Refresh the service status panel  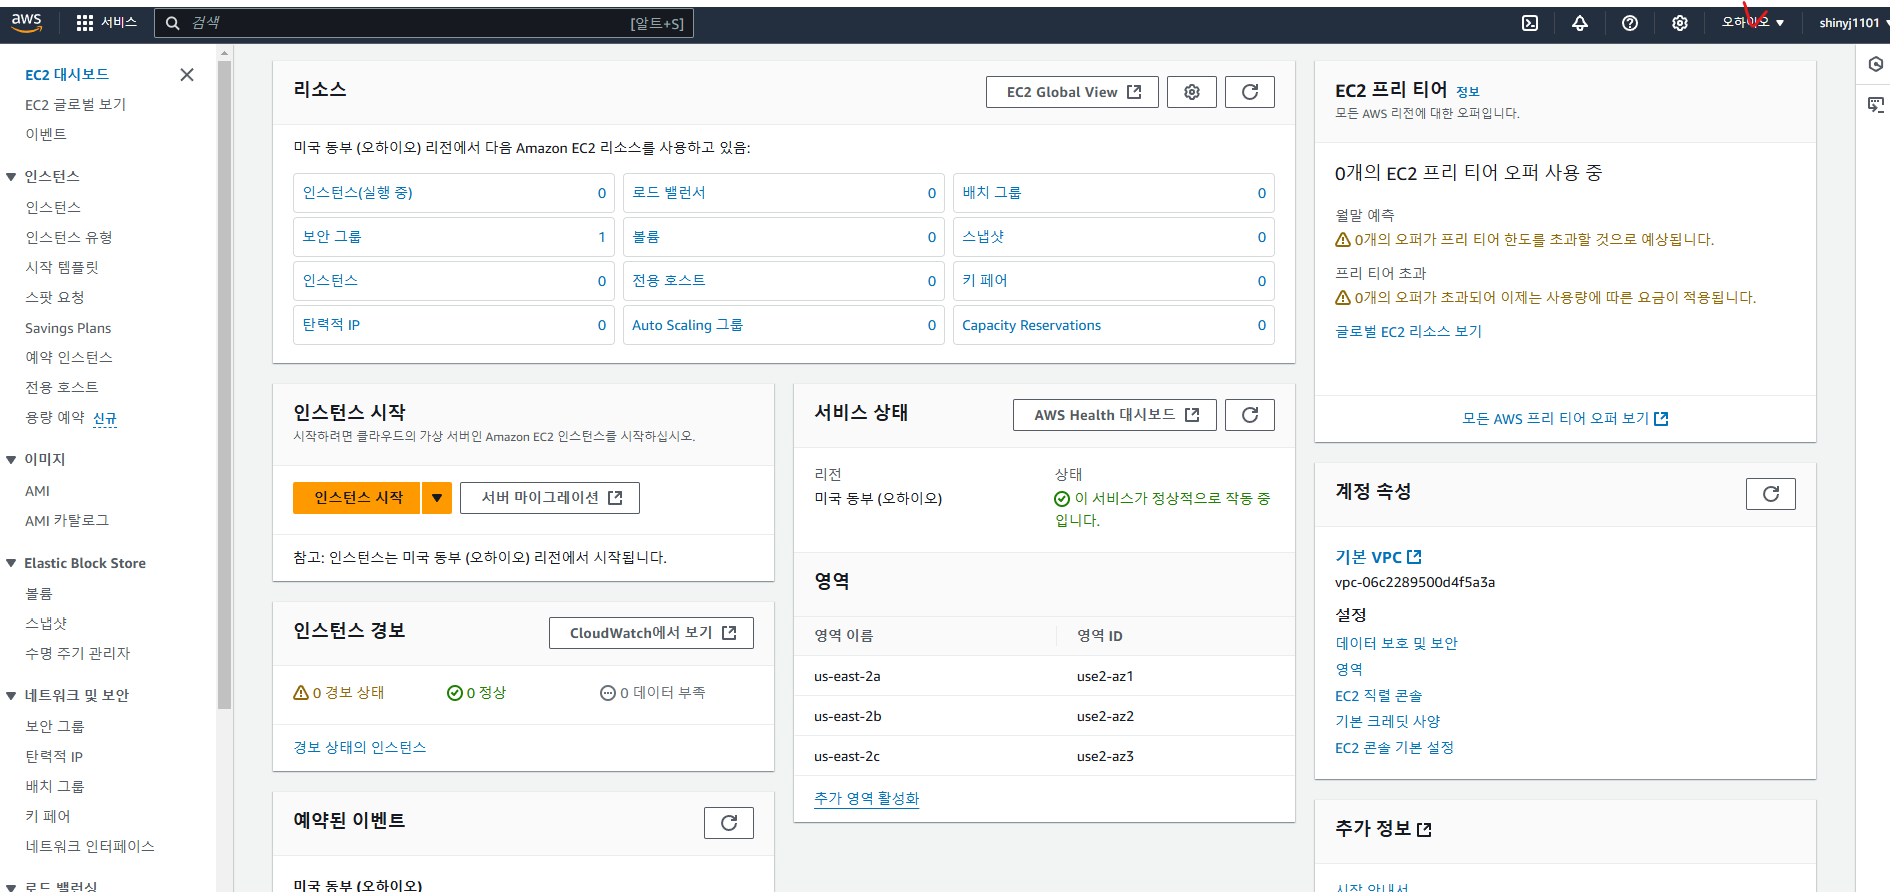click(x=1250, y=415)
